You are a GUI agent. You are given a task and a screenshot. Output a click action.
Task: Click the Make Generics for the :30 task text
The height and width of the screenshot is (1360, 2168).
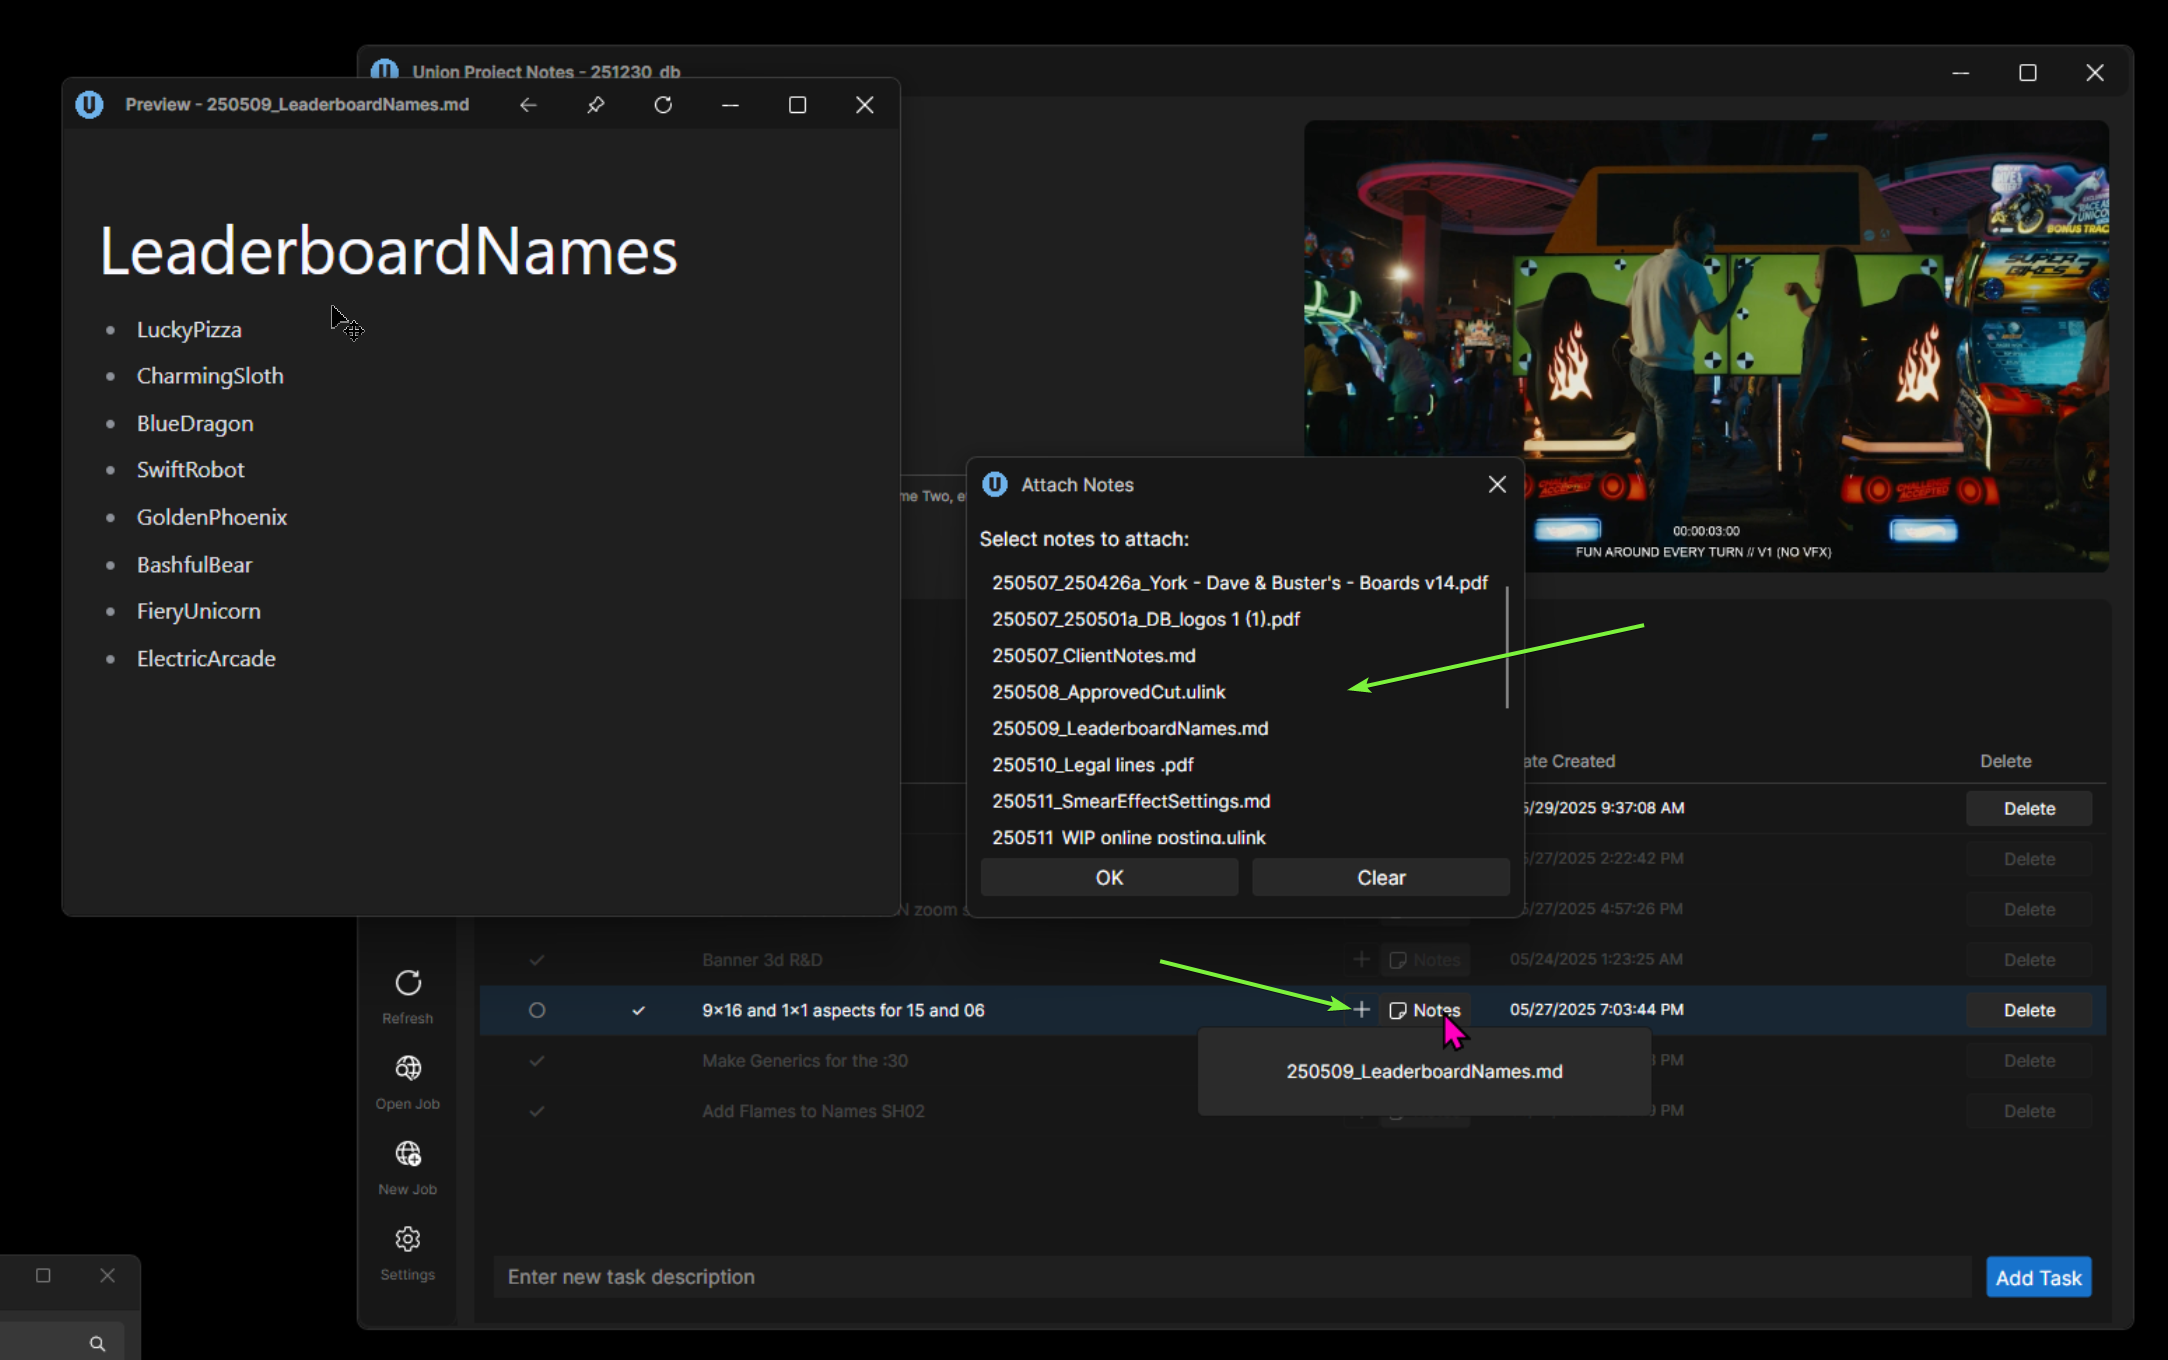coord(805,1061)
